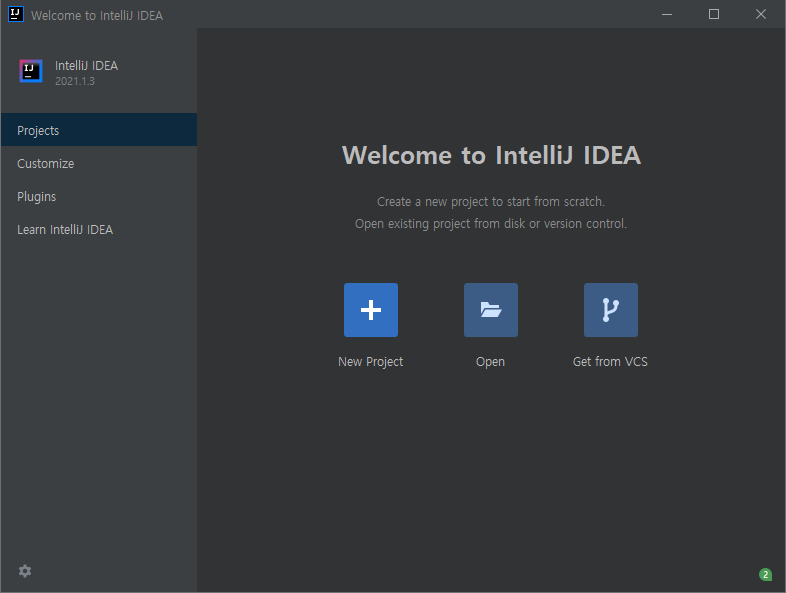Select the Projects tab
The height and width of the screenshot is (593, 786).
(99, 130)
